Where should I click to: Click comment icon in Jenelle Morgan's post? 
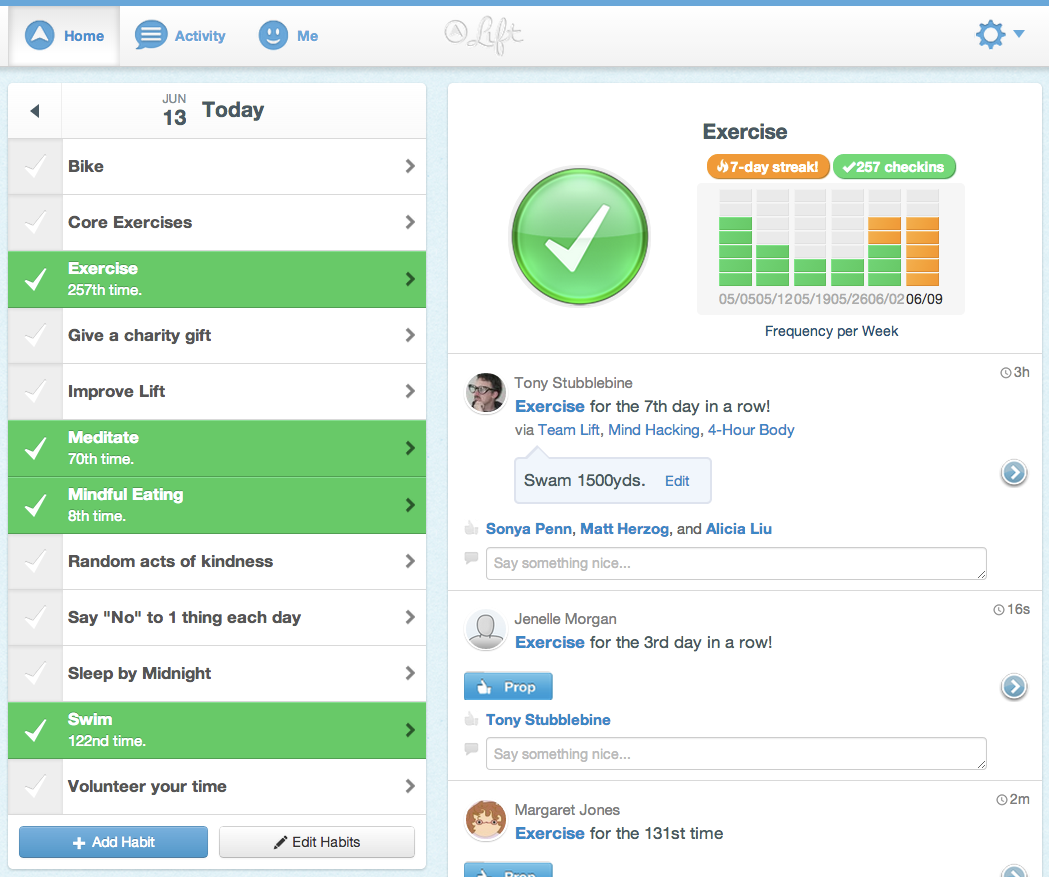[x=471, y=749]
